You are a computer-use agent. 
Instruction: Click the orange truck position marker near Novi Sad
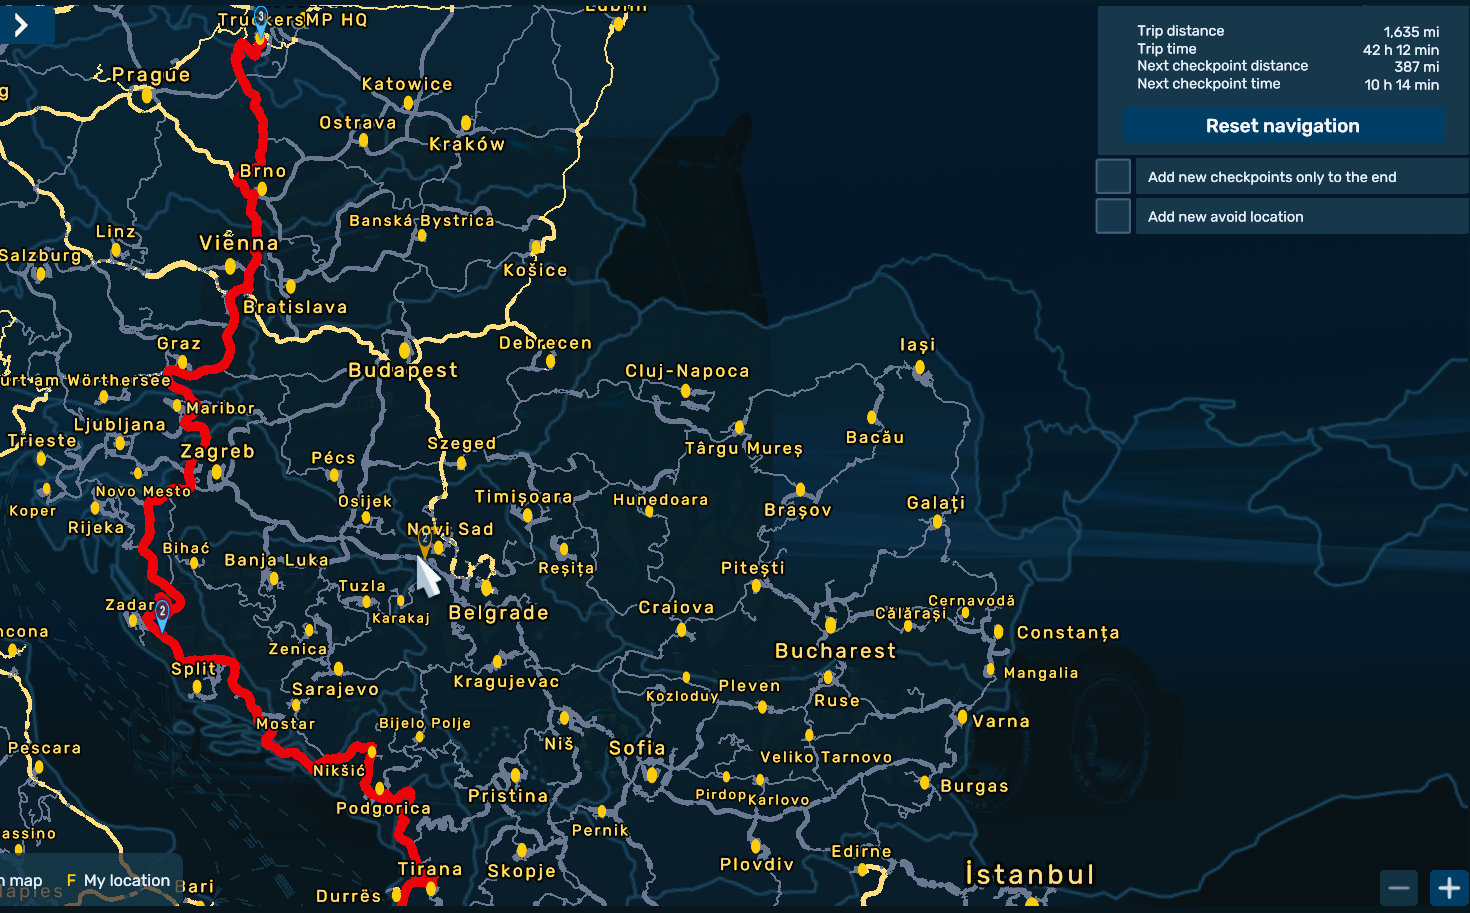(x=425, y=543)
